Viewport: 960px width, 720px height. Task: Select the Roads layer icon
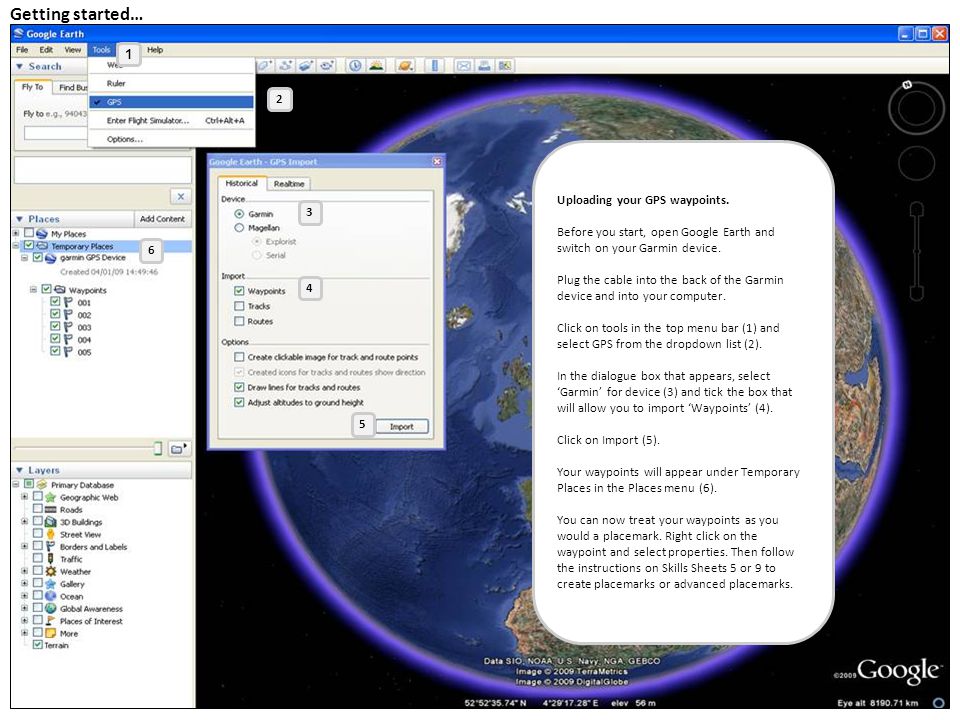click(51, 509)
